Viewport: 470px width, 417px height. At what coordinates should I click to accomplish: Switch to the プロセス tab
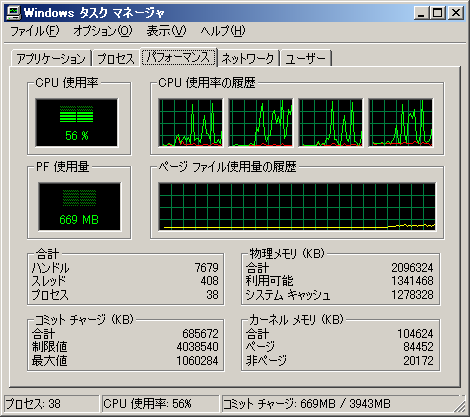(116, 59)
